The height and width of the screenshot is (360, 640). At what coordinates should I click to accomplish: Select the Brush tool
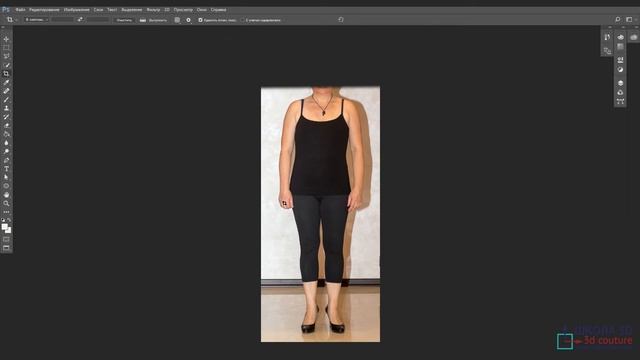point(6,100)
